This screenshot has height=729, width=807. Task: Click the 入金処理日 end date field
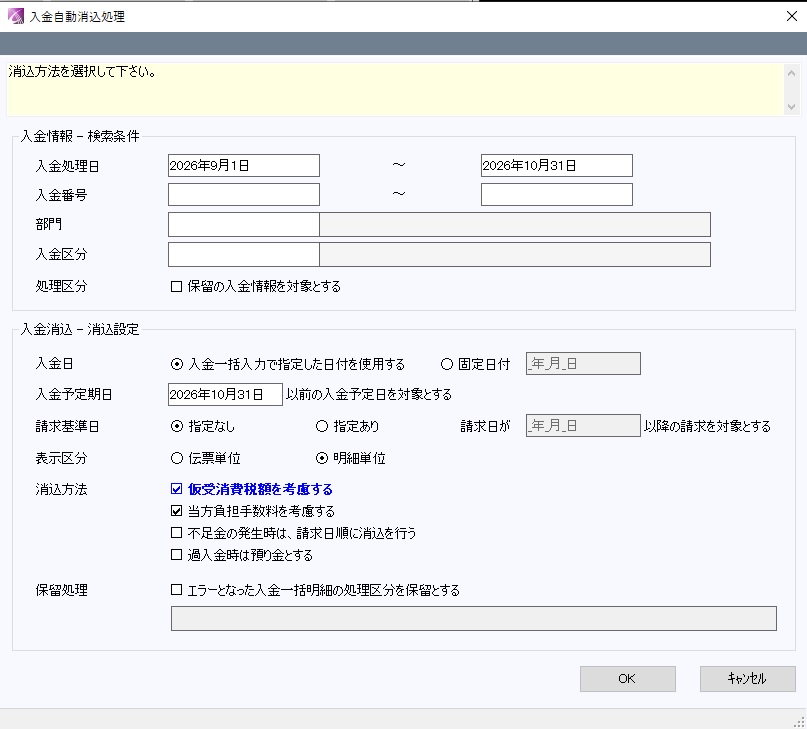pos(556,165)
